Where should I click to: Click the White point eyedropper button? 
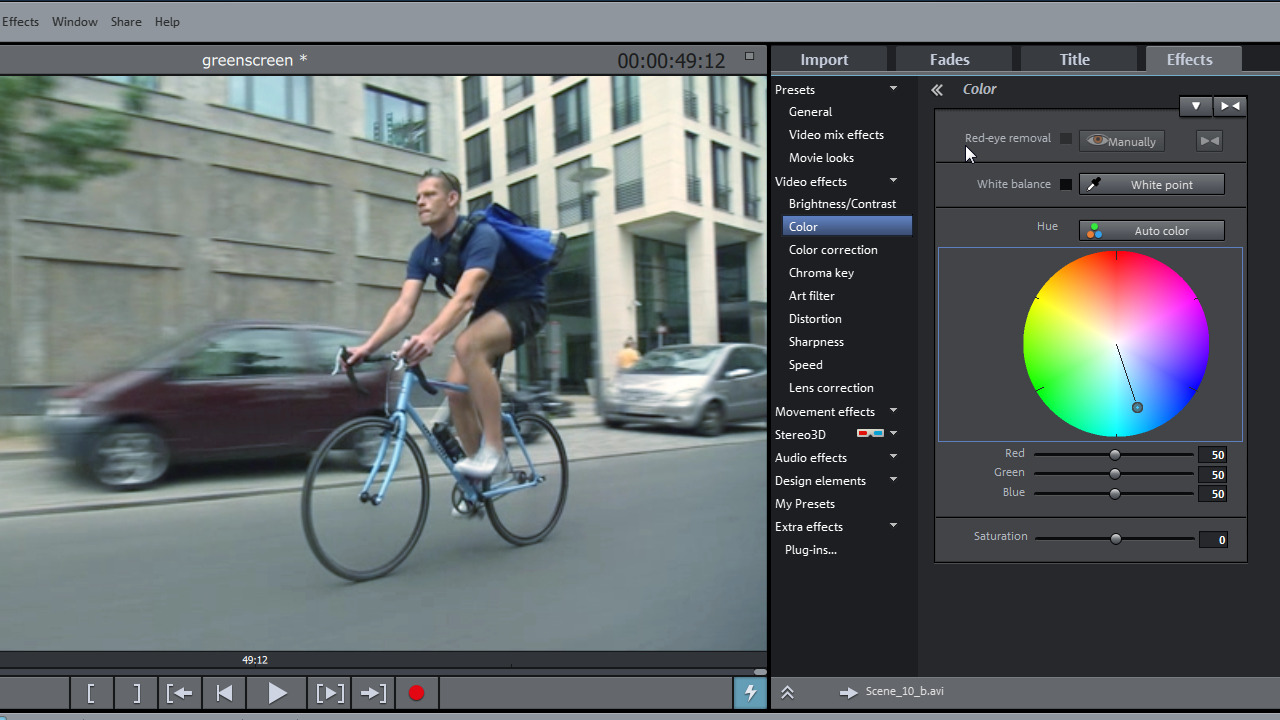(1152, 185)
